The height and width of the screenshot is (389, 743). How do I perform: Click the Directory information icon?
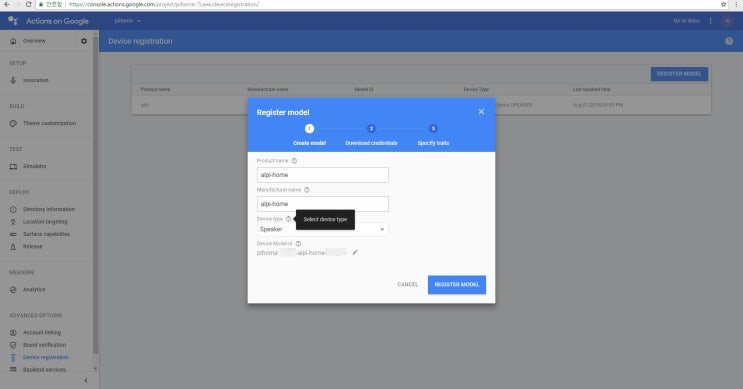(13, 209)
